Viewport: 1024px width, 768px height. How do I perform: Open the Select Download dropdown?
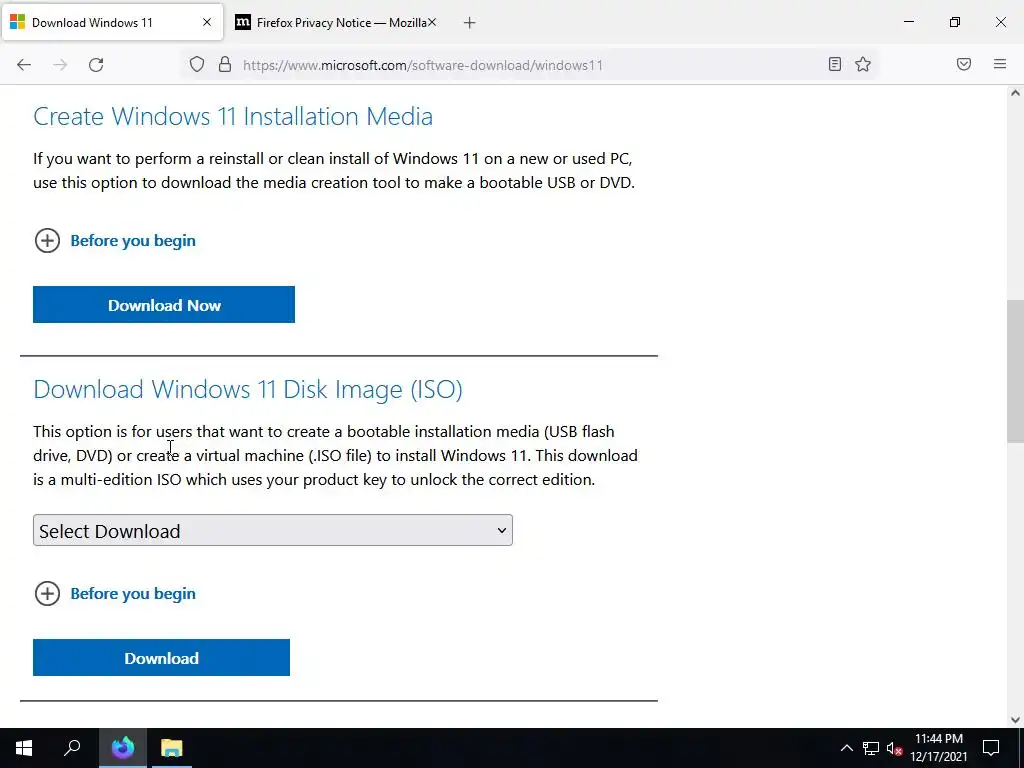[x=273, y=530]
